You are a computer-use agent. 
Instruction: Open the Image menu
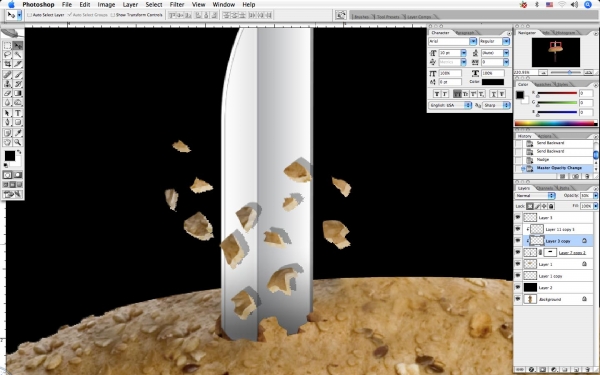(x=106, y=5)
